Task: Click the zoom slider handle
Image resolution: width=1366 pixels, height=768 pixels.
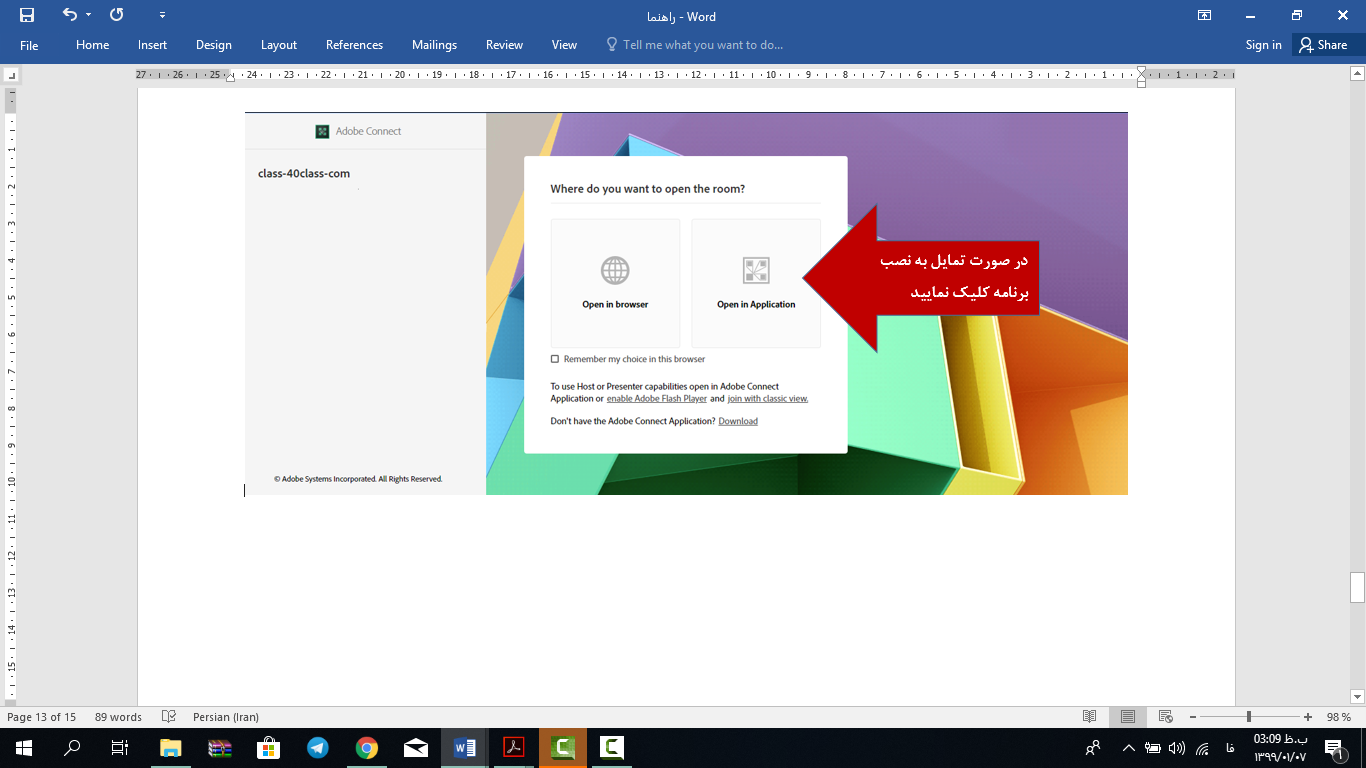Action: pyautogui.click(x=1248, y=717)
